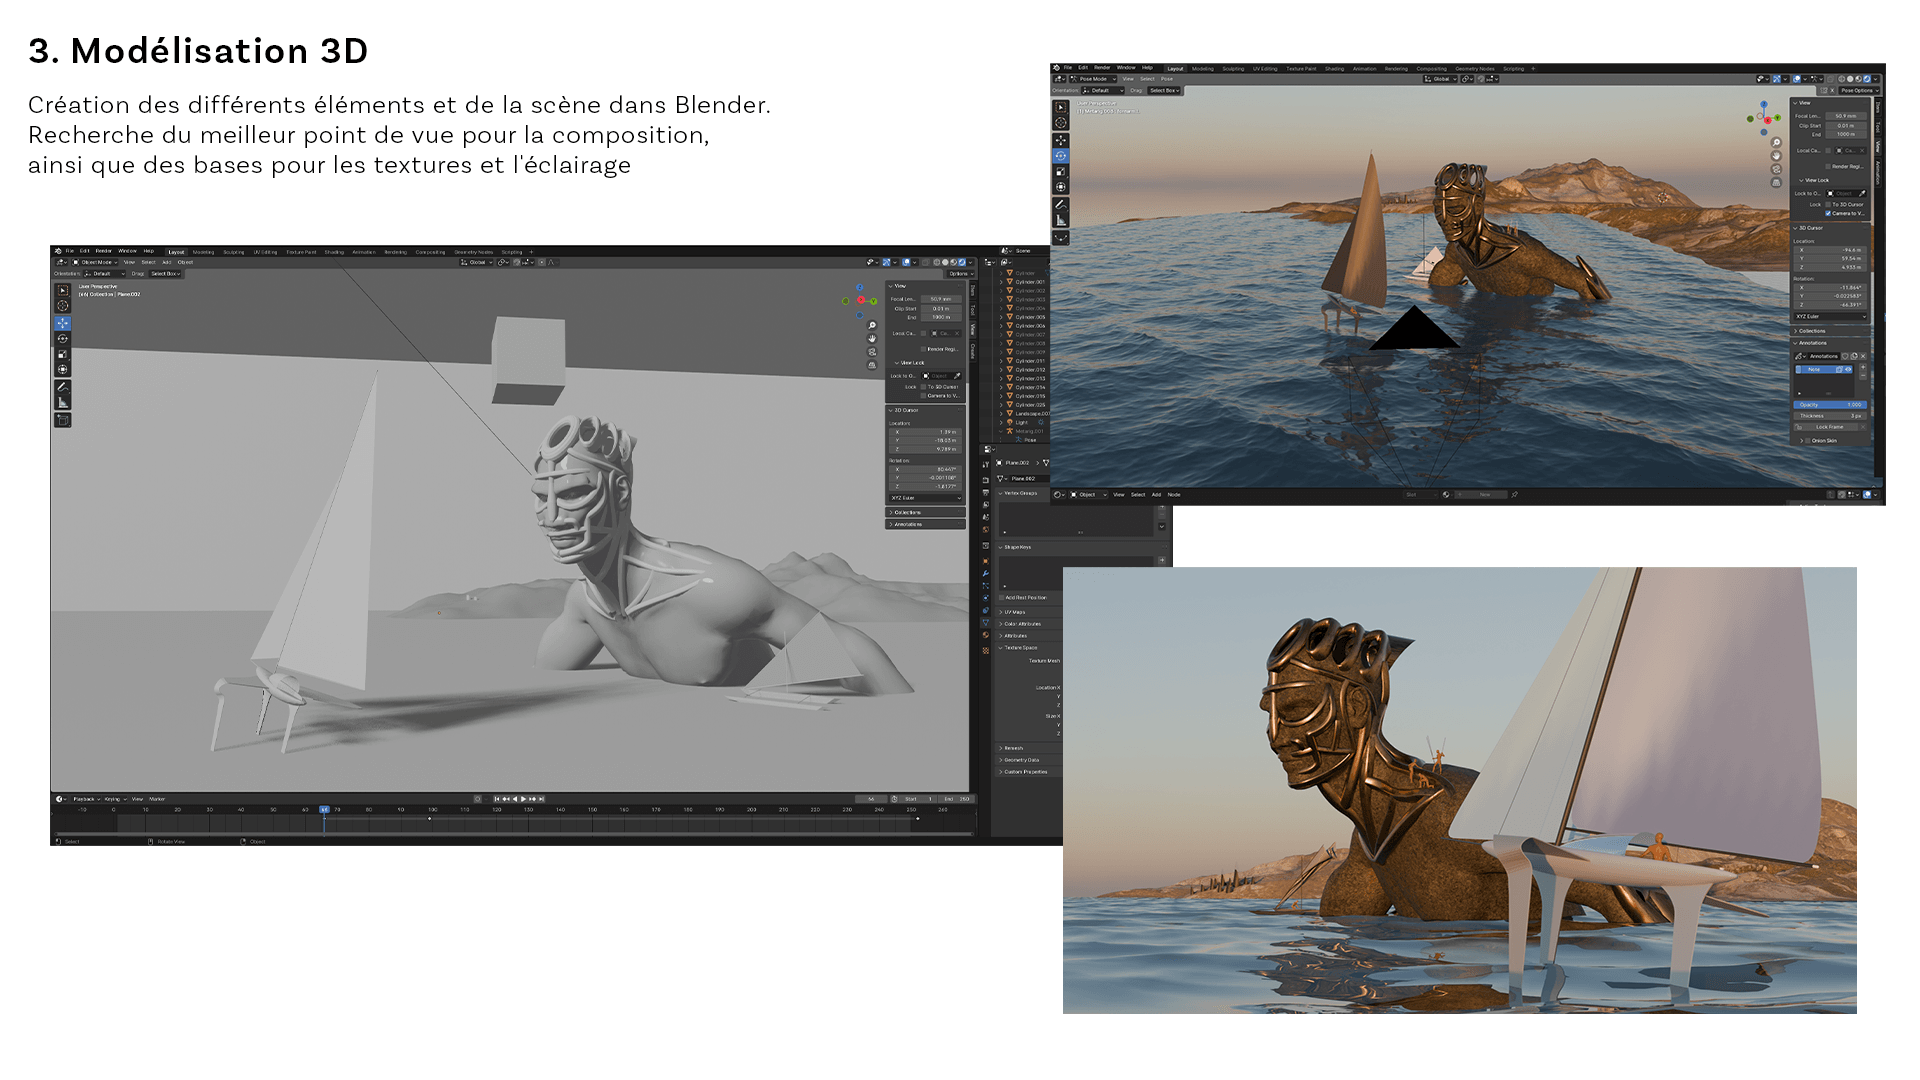1920x1080 pixels.
Task: Play the timeline animation
Action: [523, 799]
